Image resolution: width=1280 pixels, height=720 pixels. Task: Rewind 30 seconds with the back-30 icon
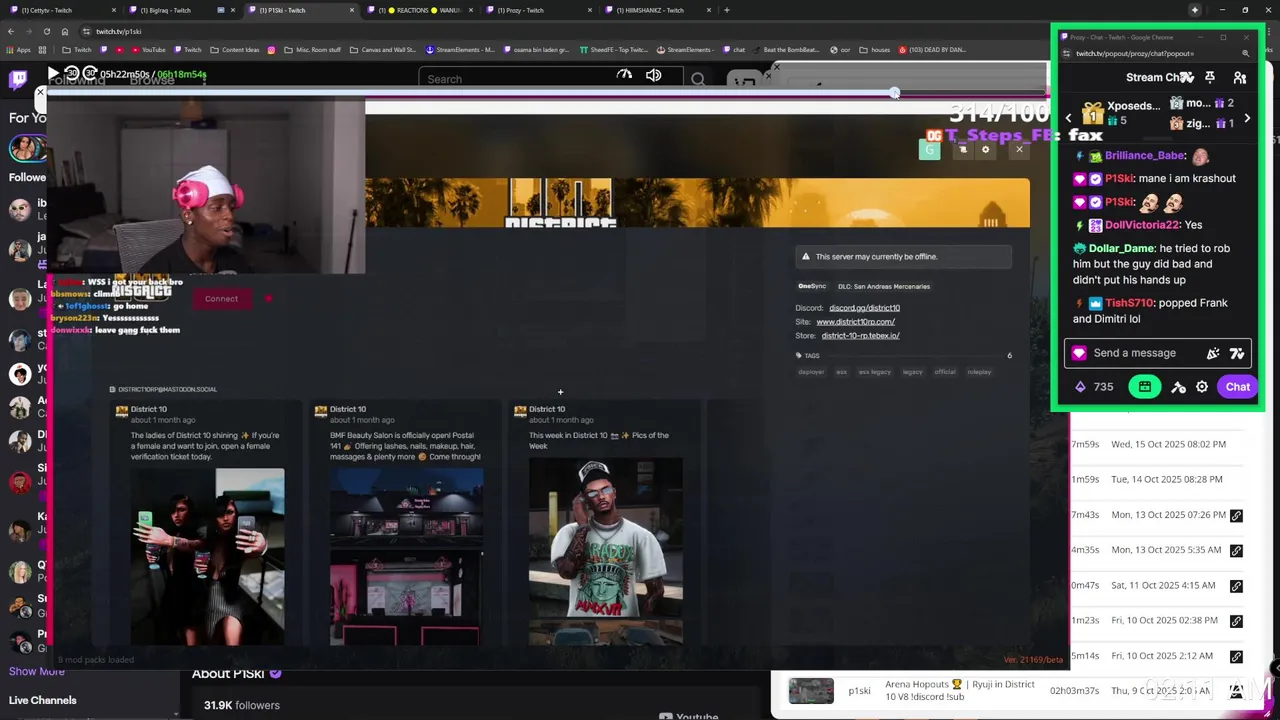pos(72,73)
